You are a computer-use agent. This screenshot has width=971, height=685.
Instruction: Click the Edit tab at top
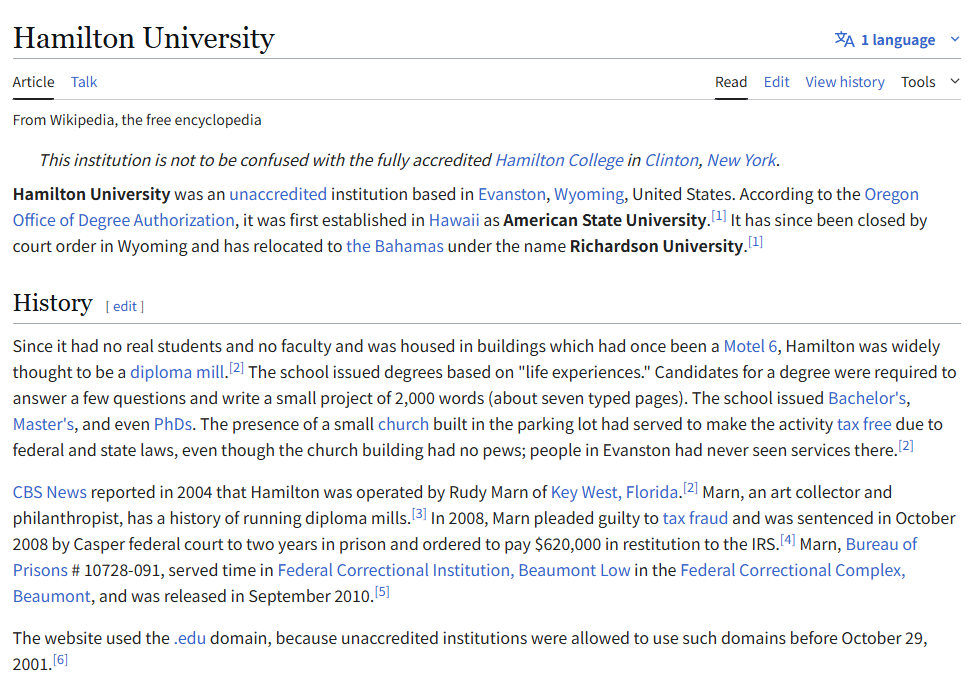(x=776, y=82)
